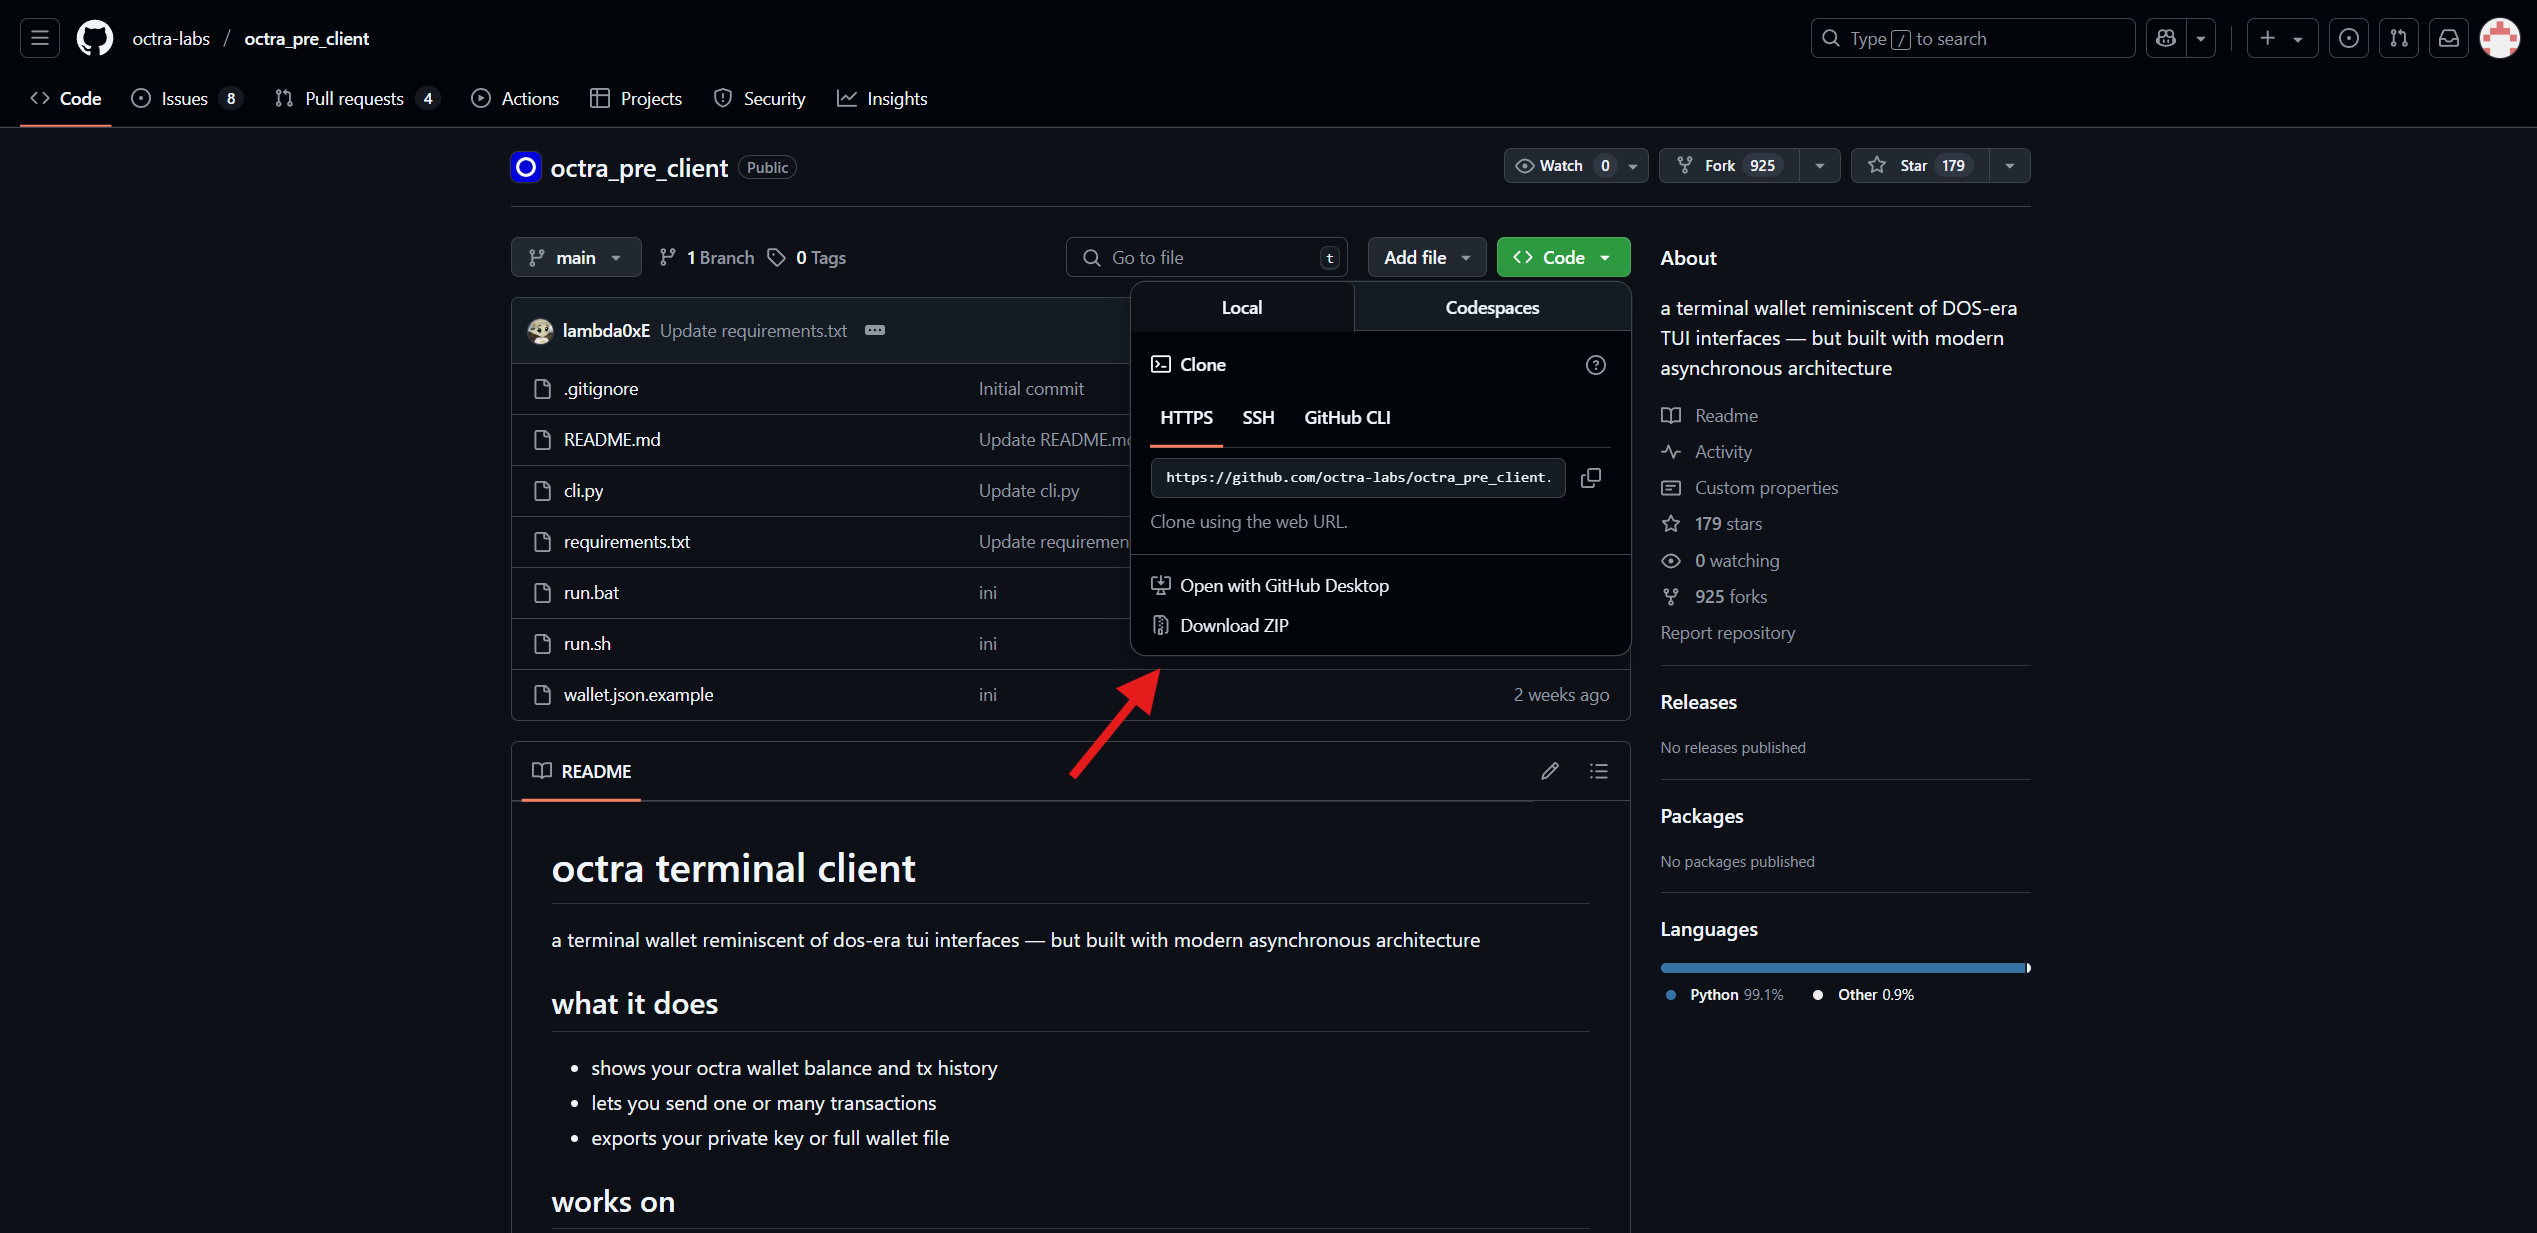View the 0 Tags link
The image size is (2537, 1233).
click(x=806, y=257)
